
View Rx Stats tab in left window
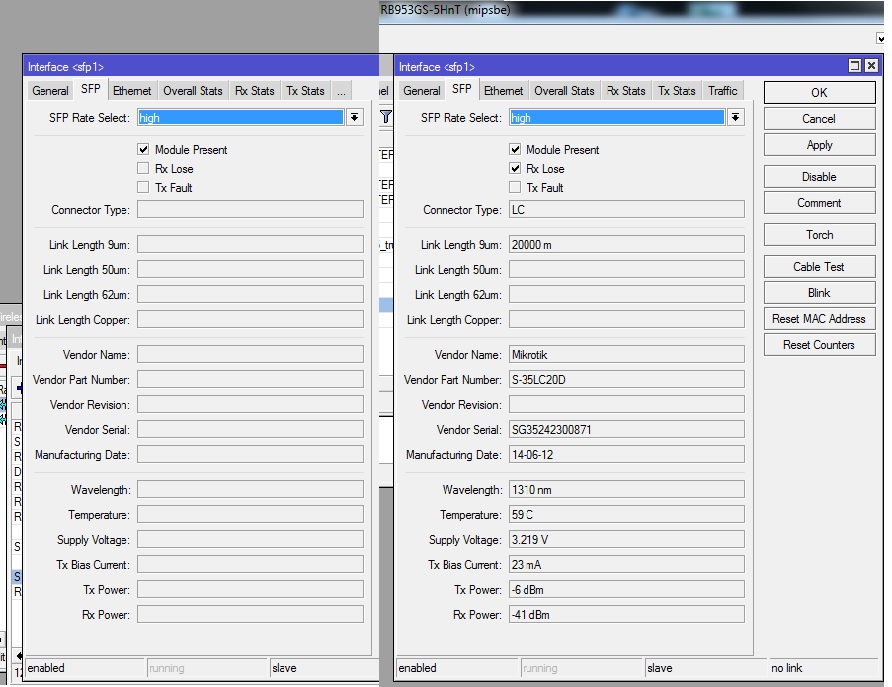point(254,91)
